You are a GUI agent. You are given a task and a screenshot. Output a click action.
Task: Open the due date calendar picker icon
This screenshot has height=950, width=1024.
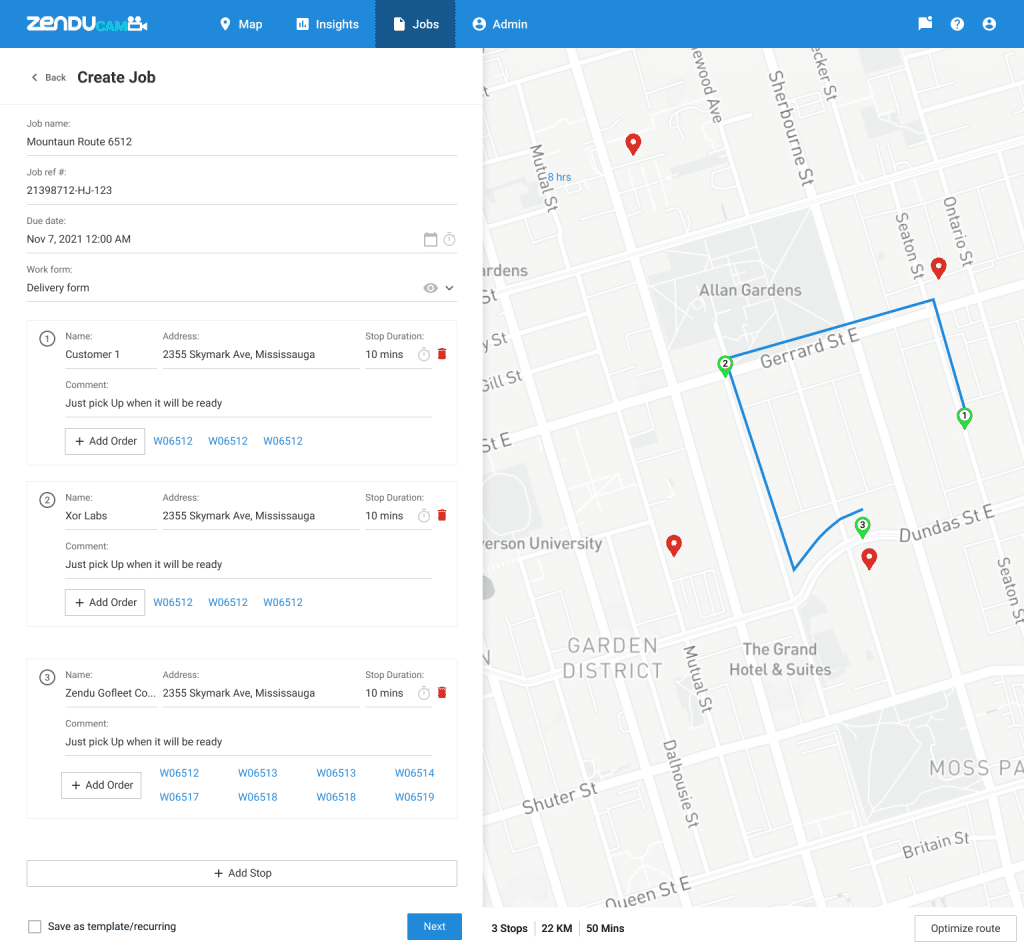430,240
